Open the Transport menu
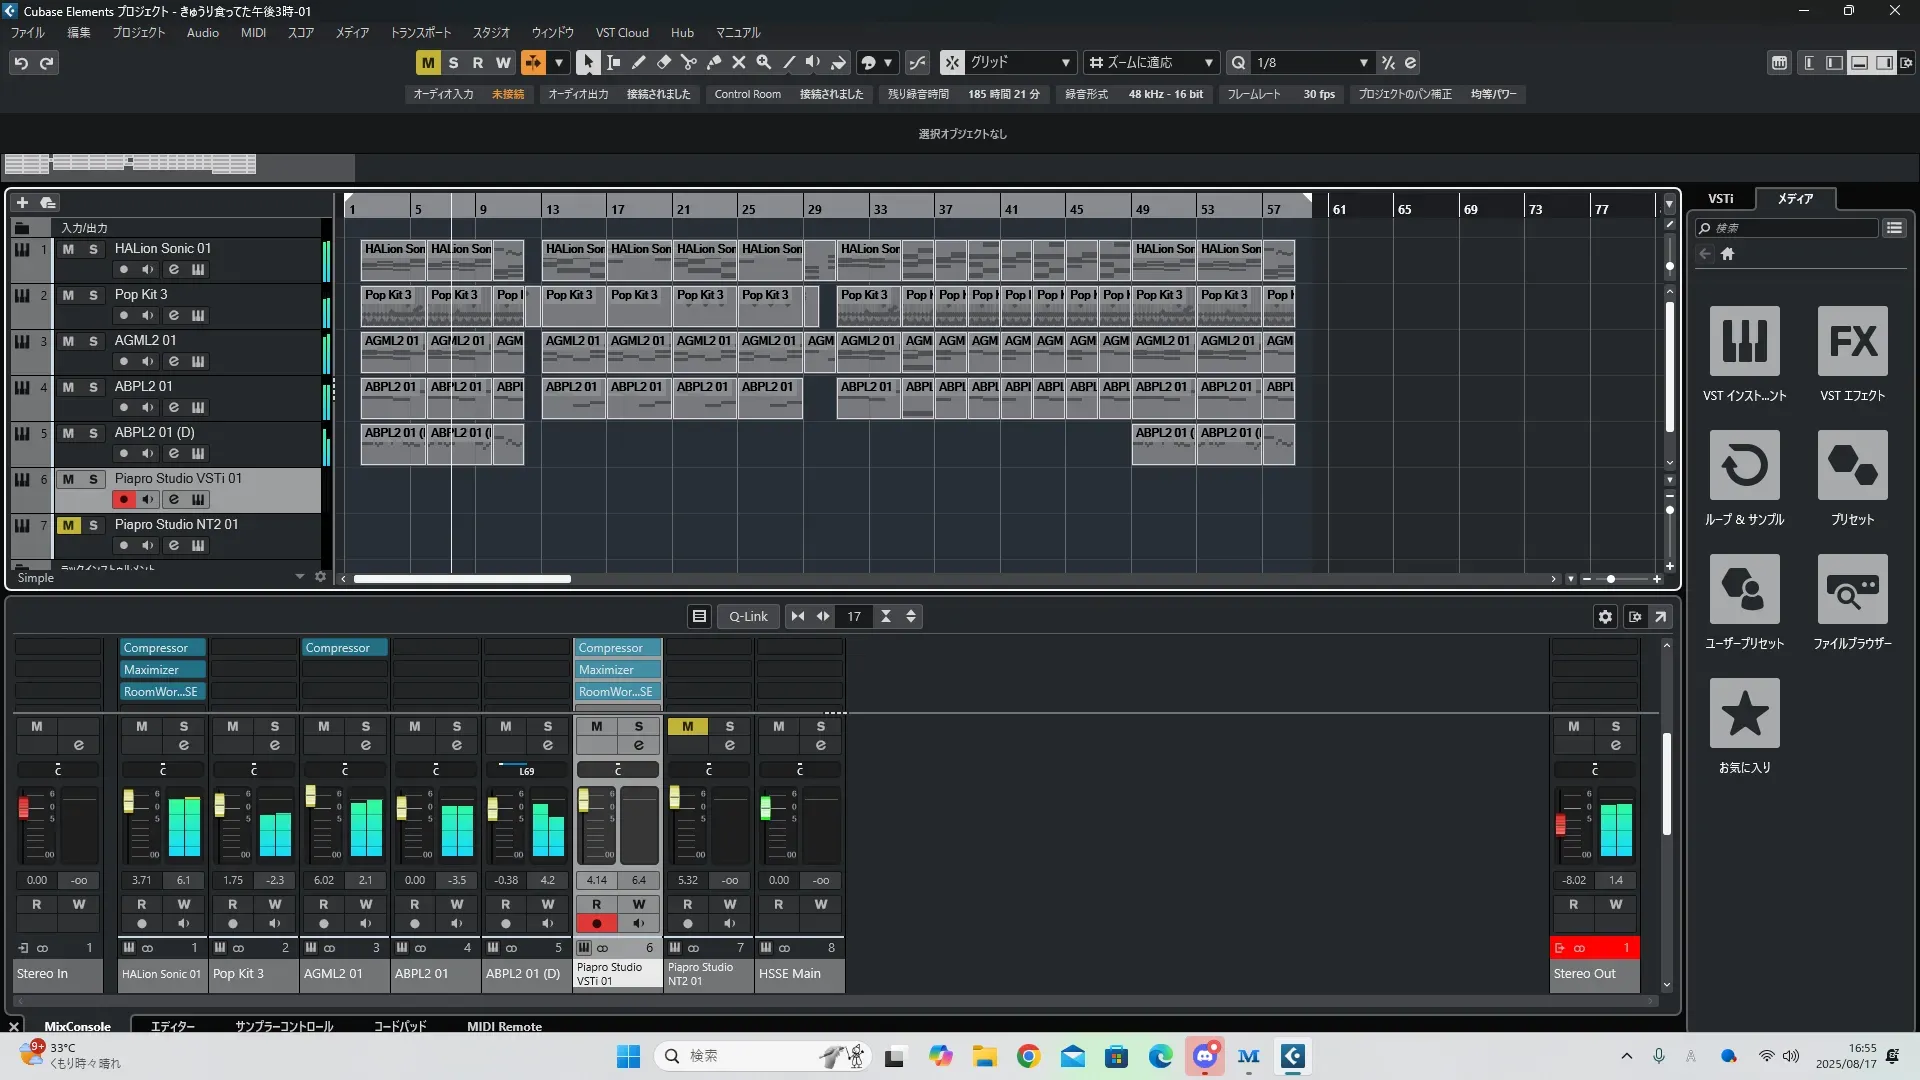This screenshot has height=1080, width=1920. click(420, 32)
